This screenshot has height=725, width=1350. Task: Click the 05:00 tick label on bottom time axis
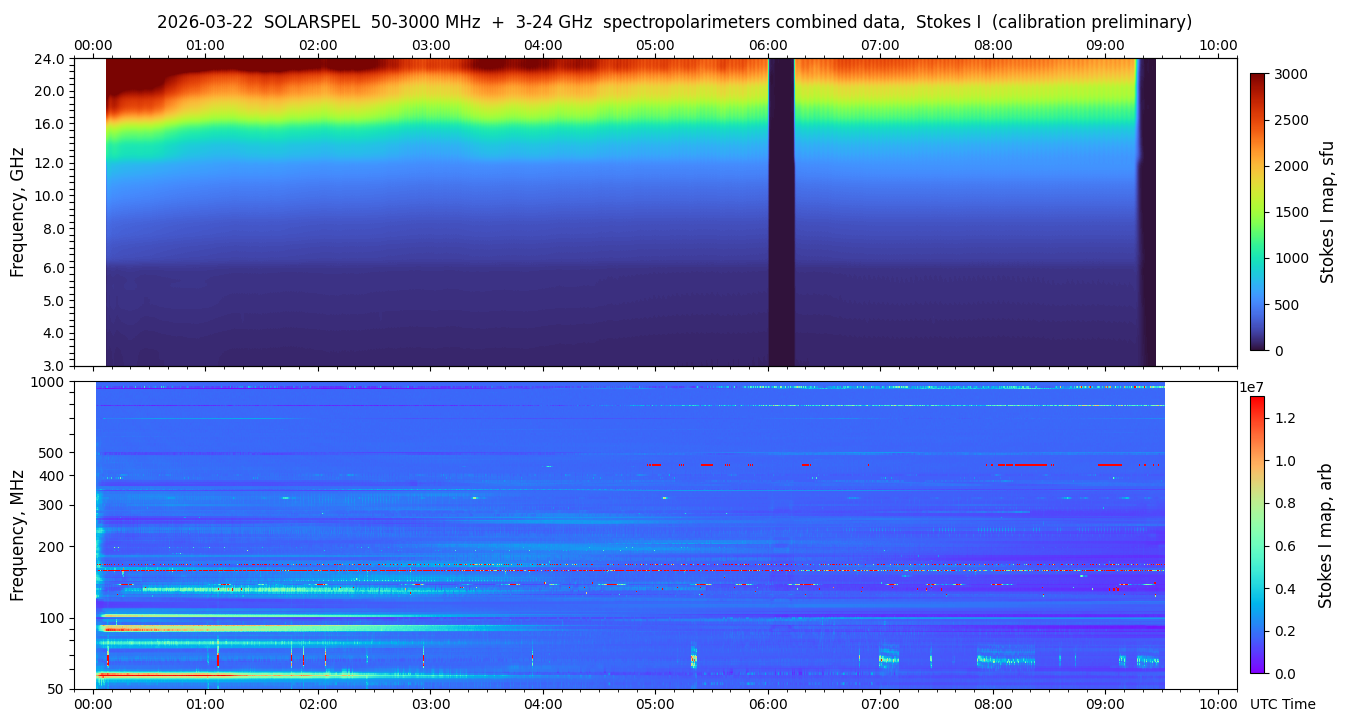(x=655, y=704)
